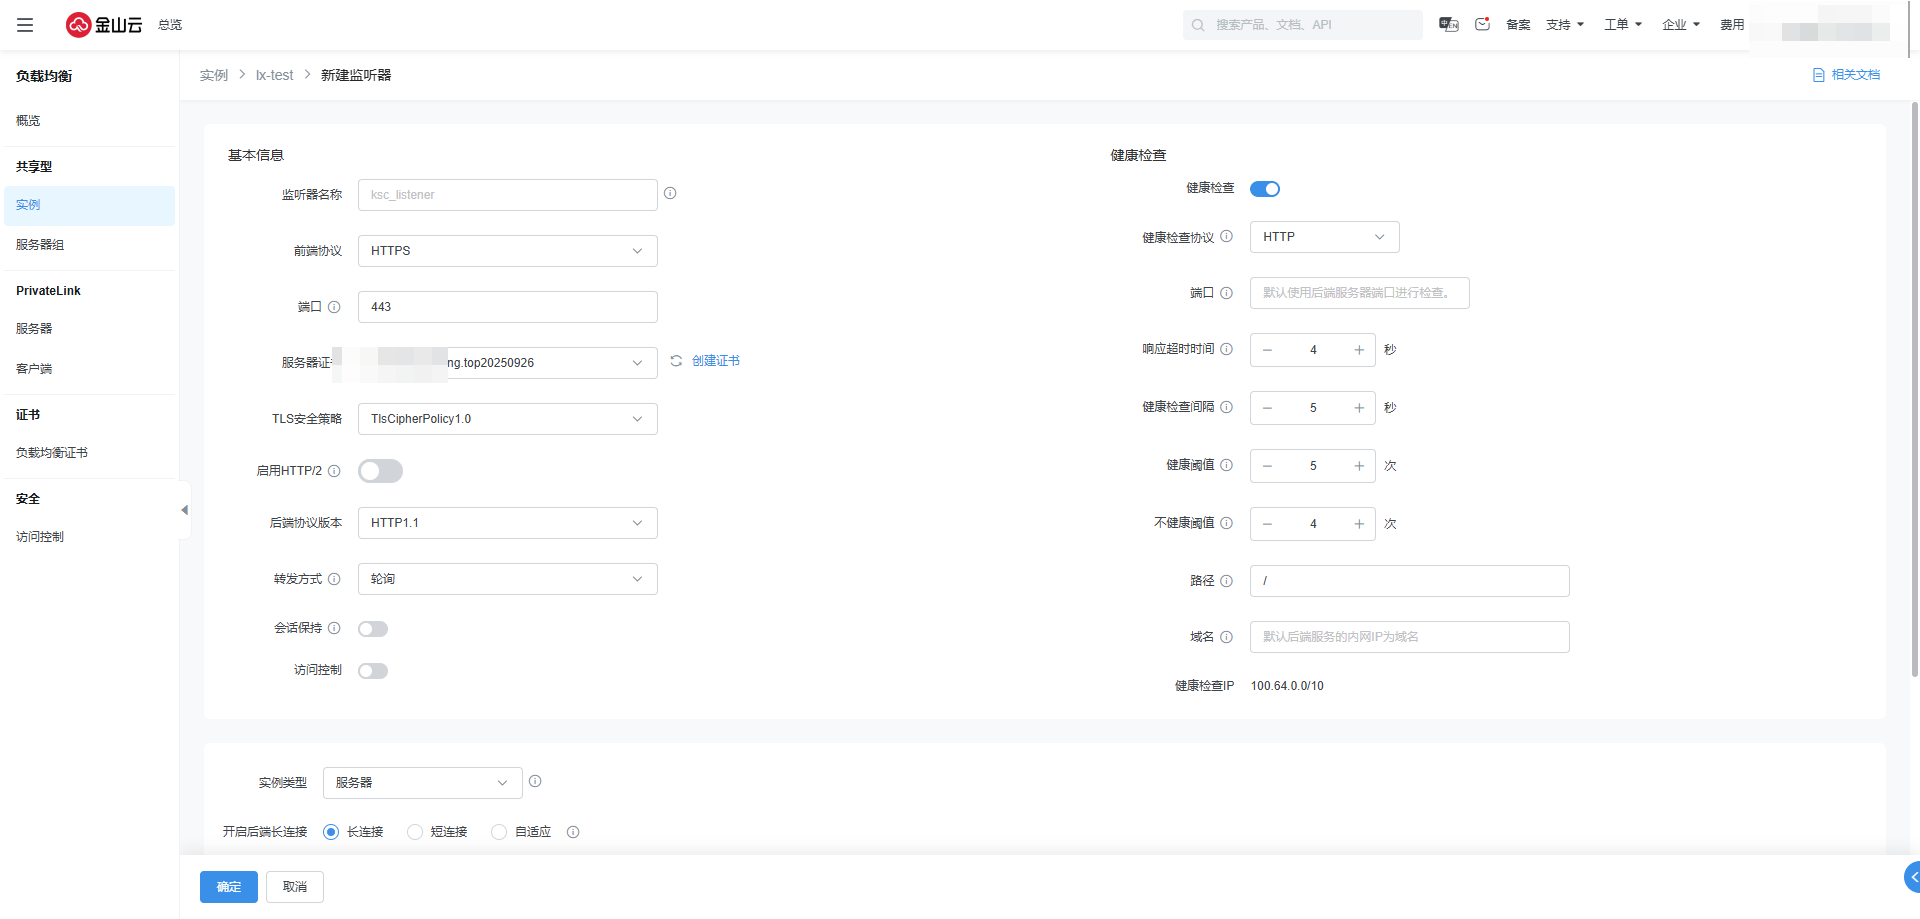Open the hamburger navigation menu
Screen dimensions: 1920x919
coord(25,25)
